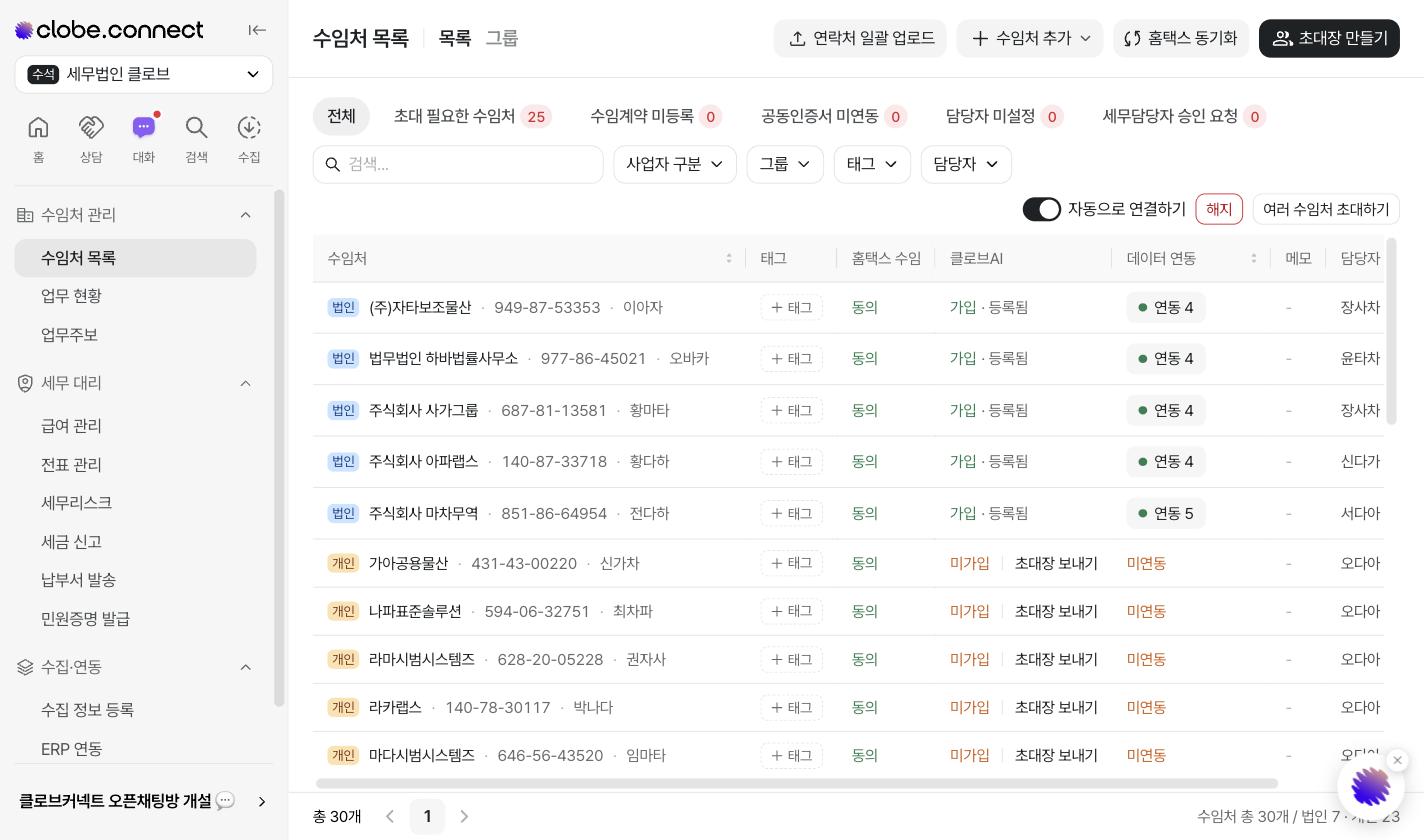Sort by 수임처 column sort icon
This screenshot has width=1424, height=840.
click(729, 258)
